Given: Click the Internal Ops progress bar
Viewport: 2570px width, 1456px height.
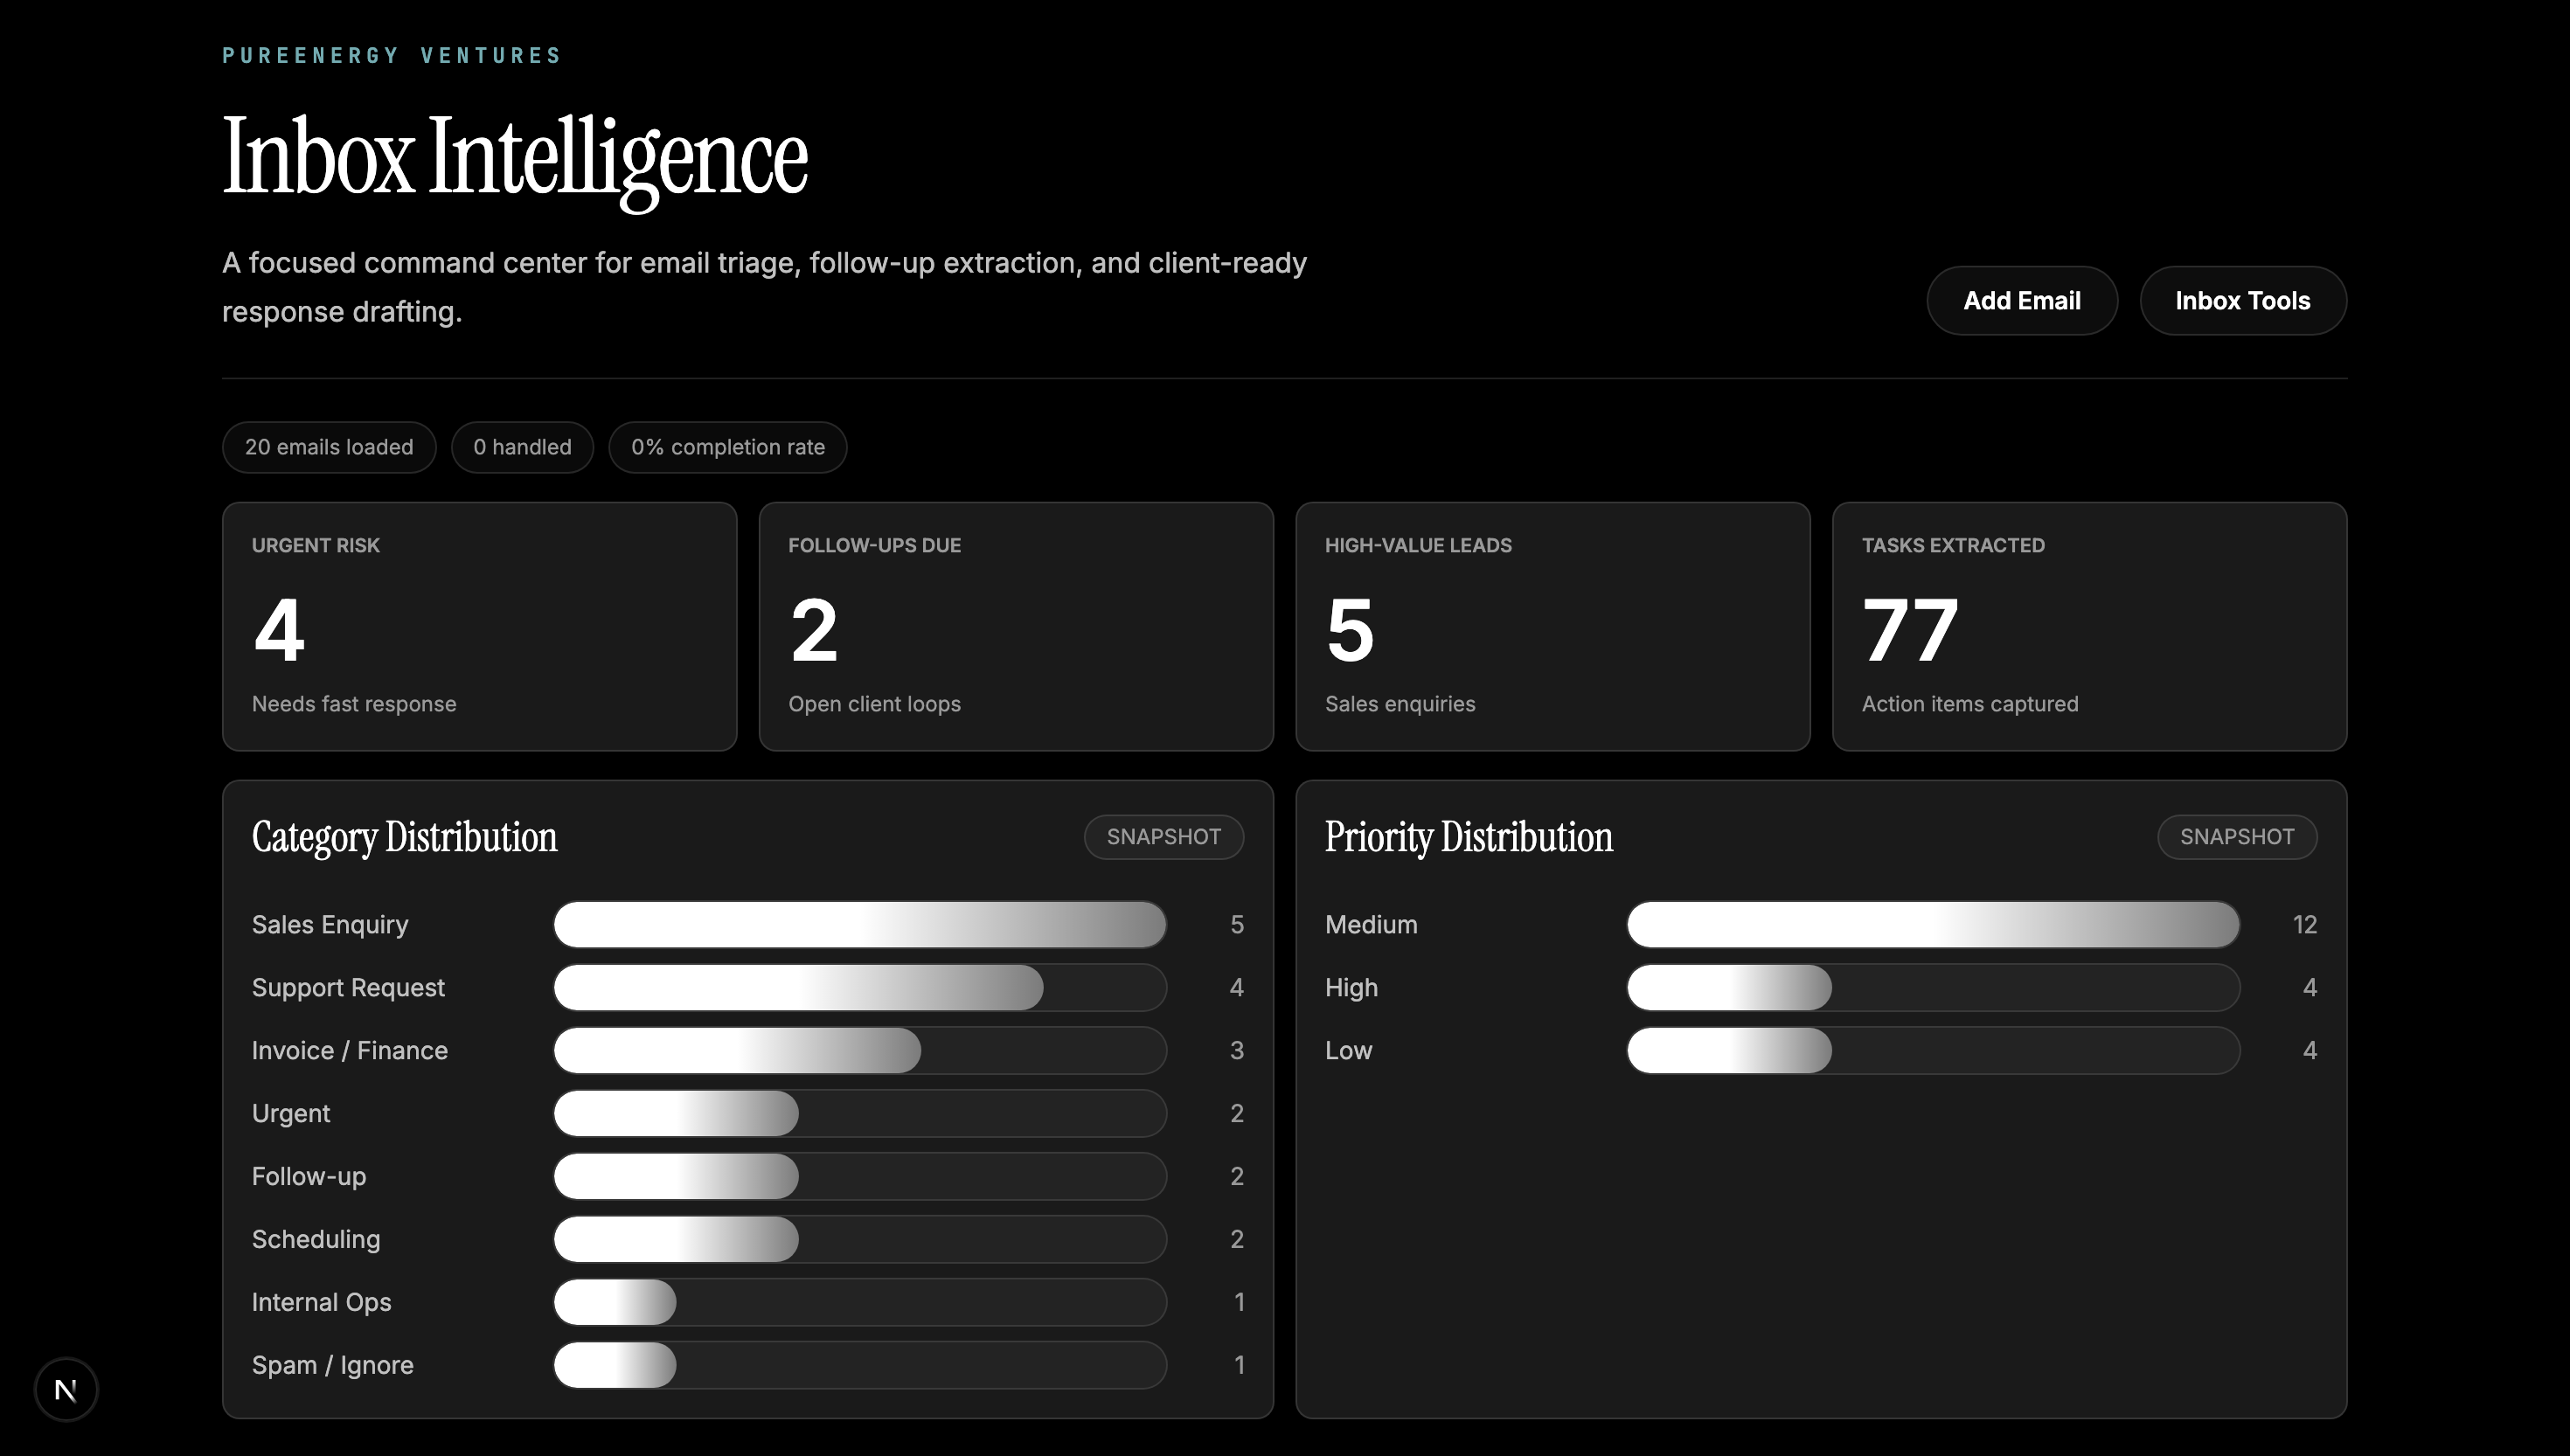Looking at the screenshot, I should click(860, 1303).
